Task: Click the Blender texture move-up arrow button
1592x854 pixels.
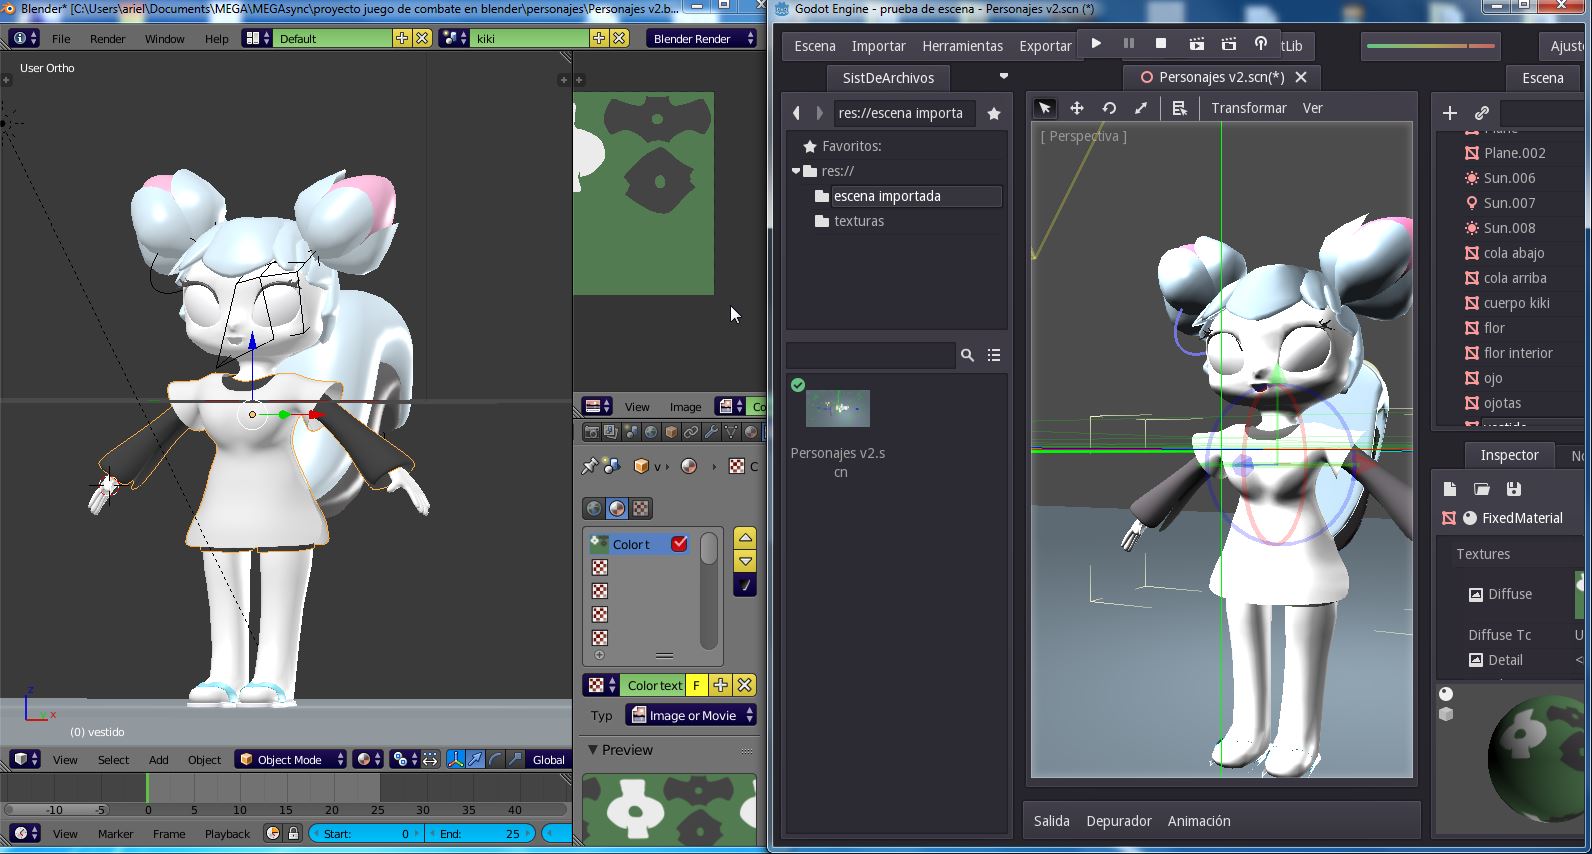Action: tap(745, 538)
